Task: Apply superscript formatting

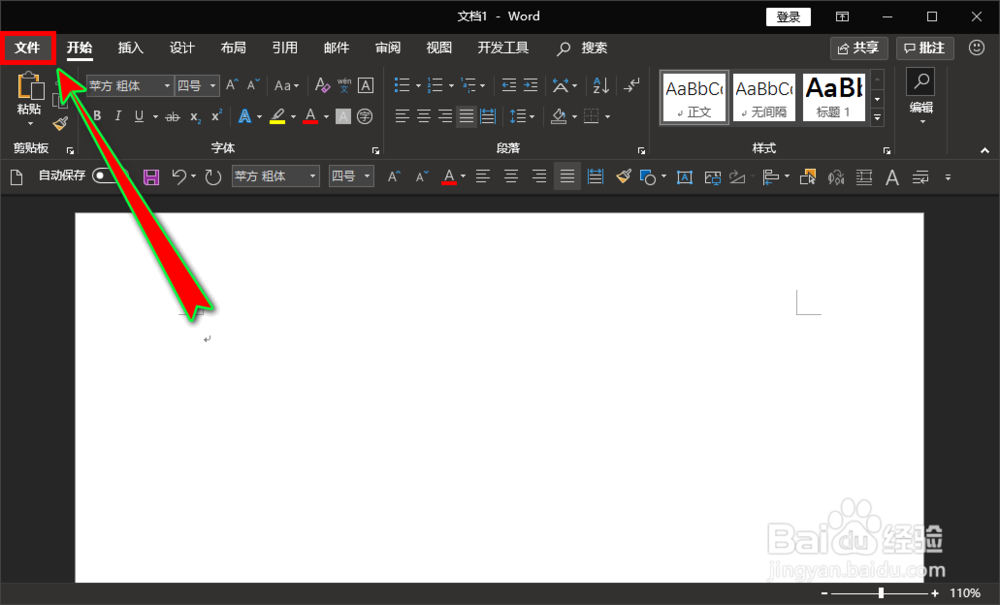Action: coord(216,116)
